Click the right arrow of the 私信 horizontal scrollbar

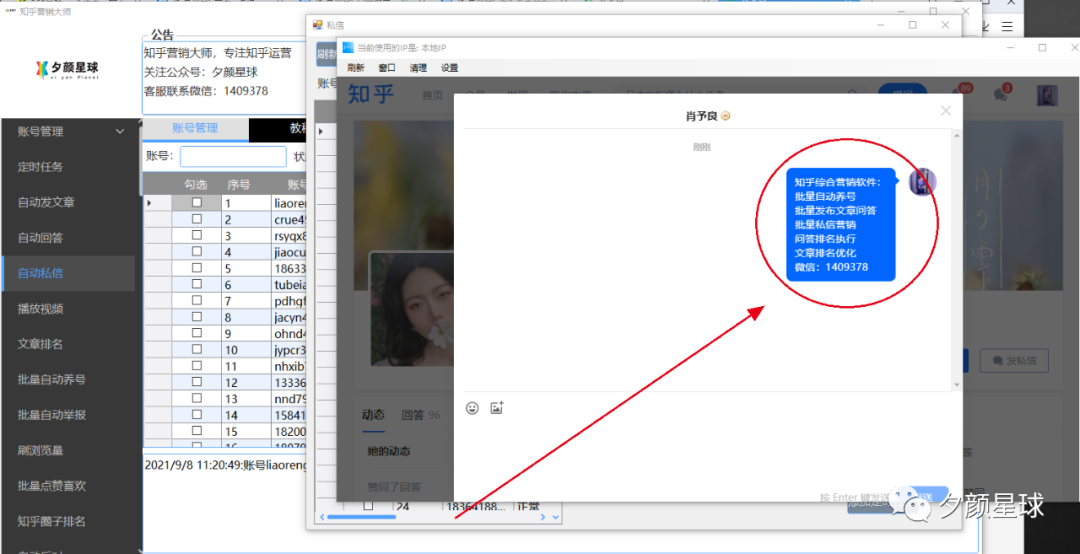point(543,517)
